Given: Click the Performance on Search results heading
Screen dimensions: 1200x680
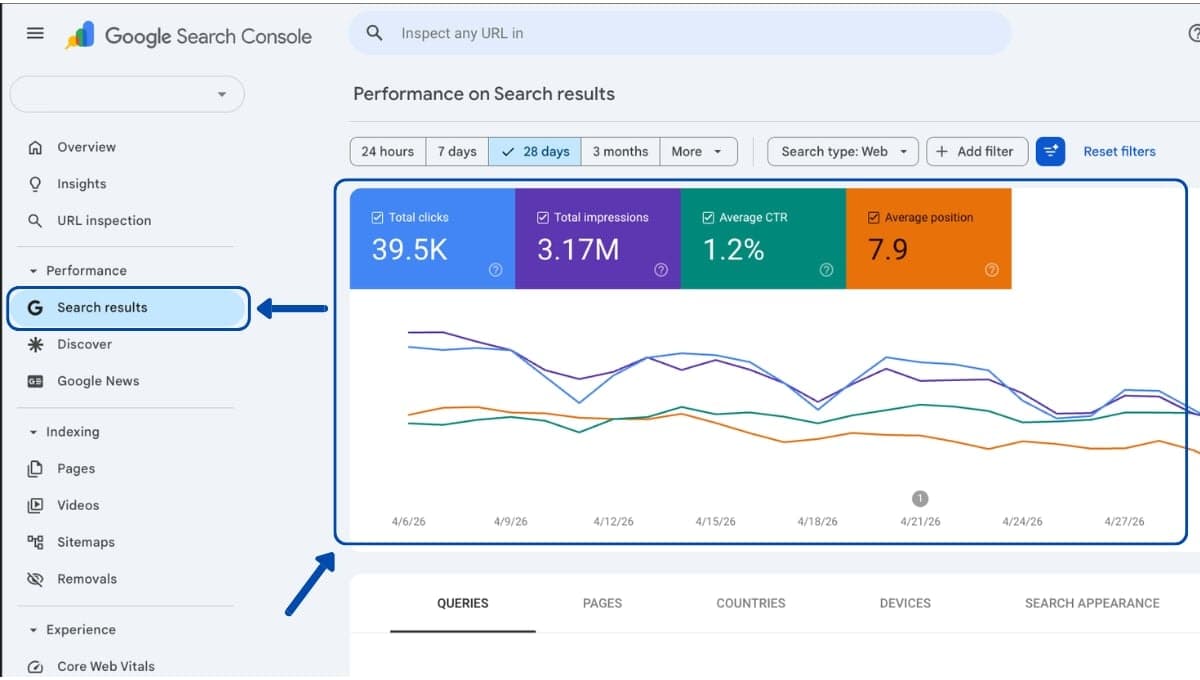Looking at the screenshot, I should point(484,94).
